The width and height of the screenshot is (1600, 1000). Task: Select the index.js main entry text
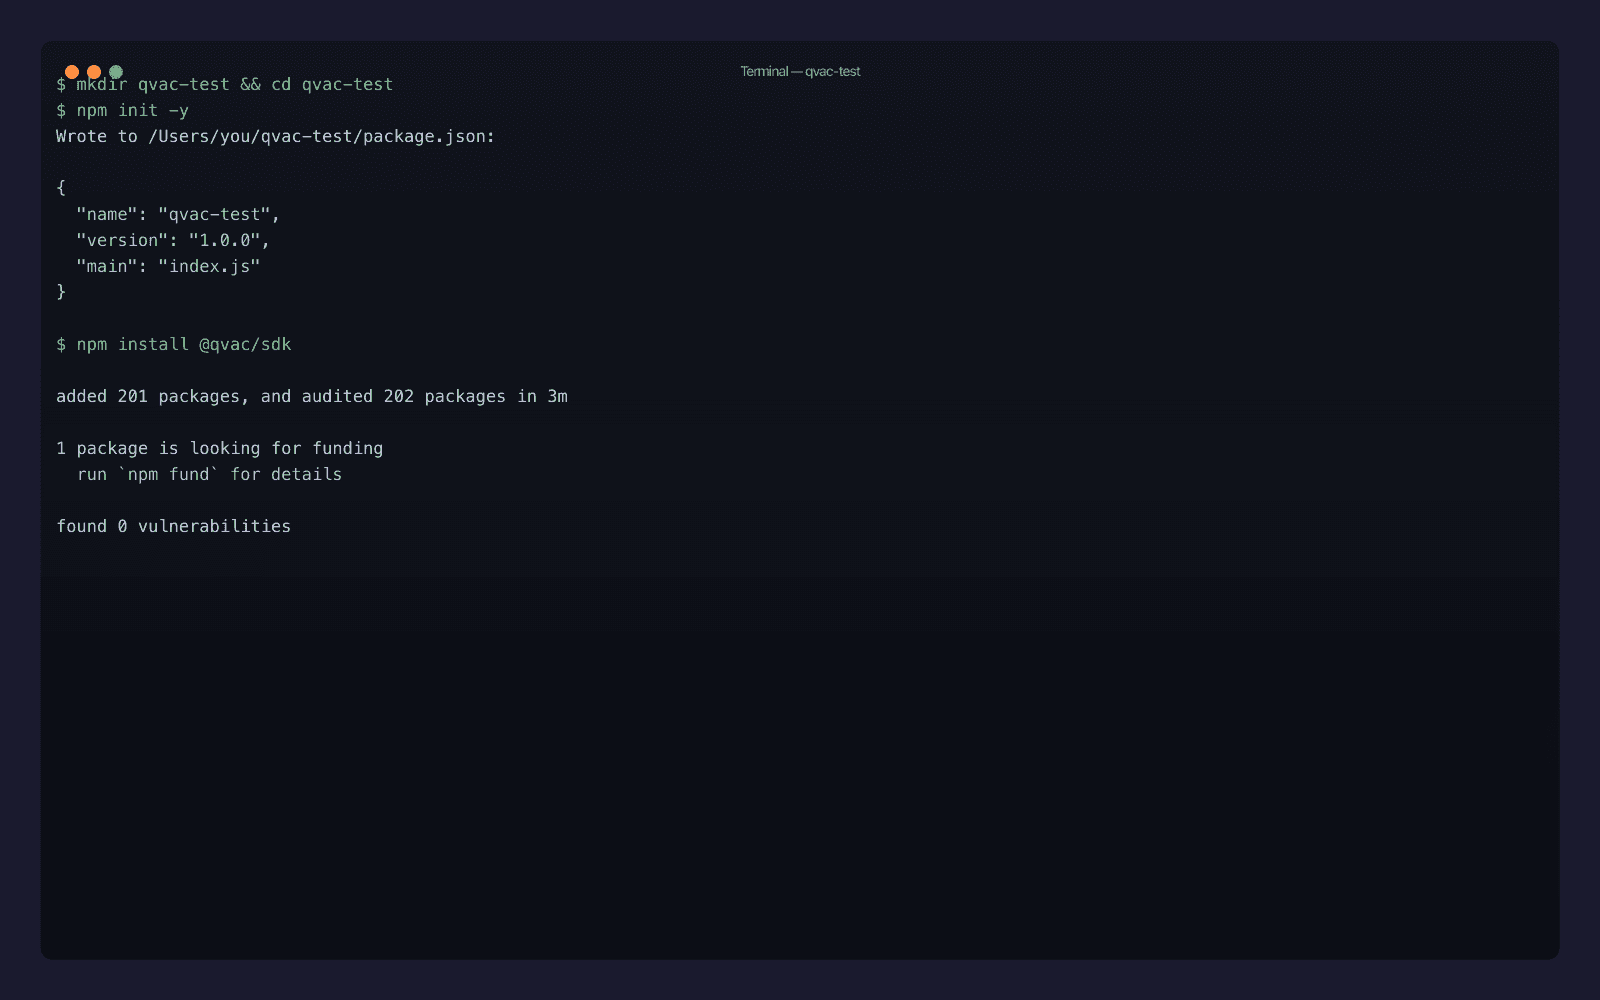(210, 266)
